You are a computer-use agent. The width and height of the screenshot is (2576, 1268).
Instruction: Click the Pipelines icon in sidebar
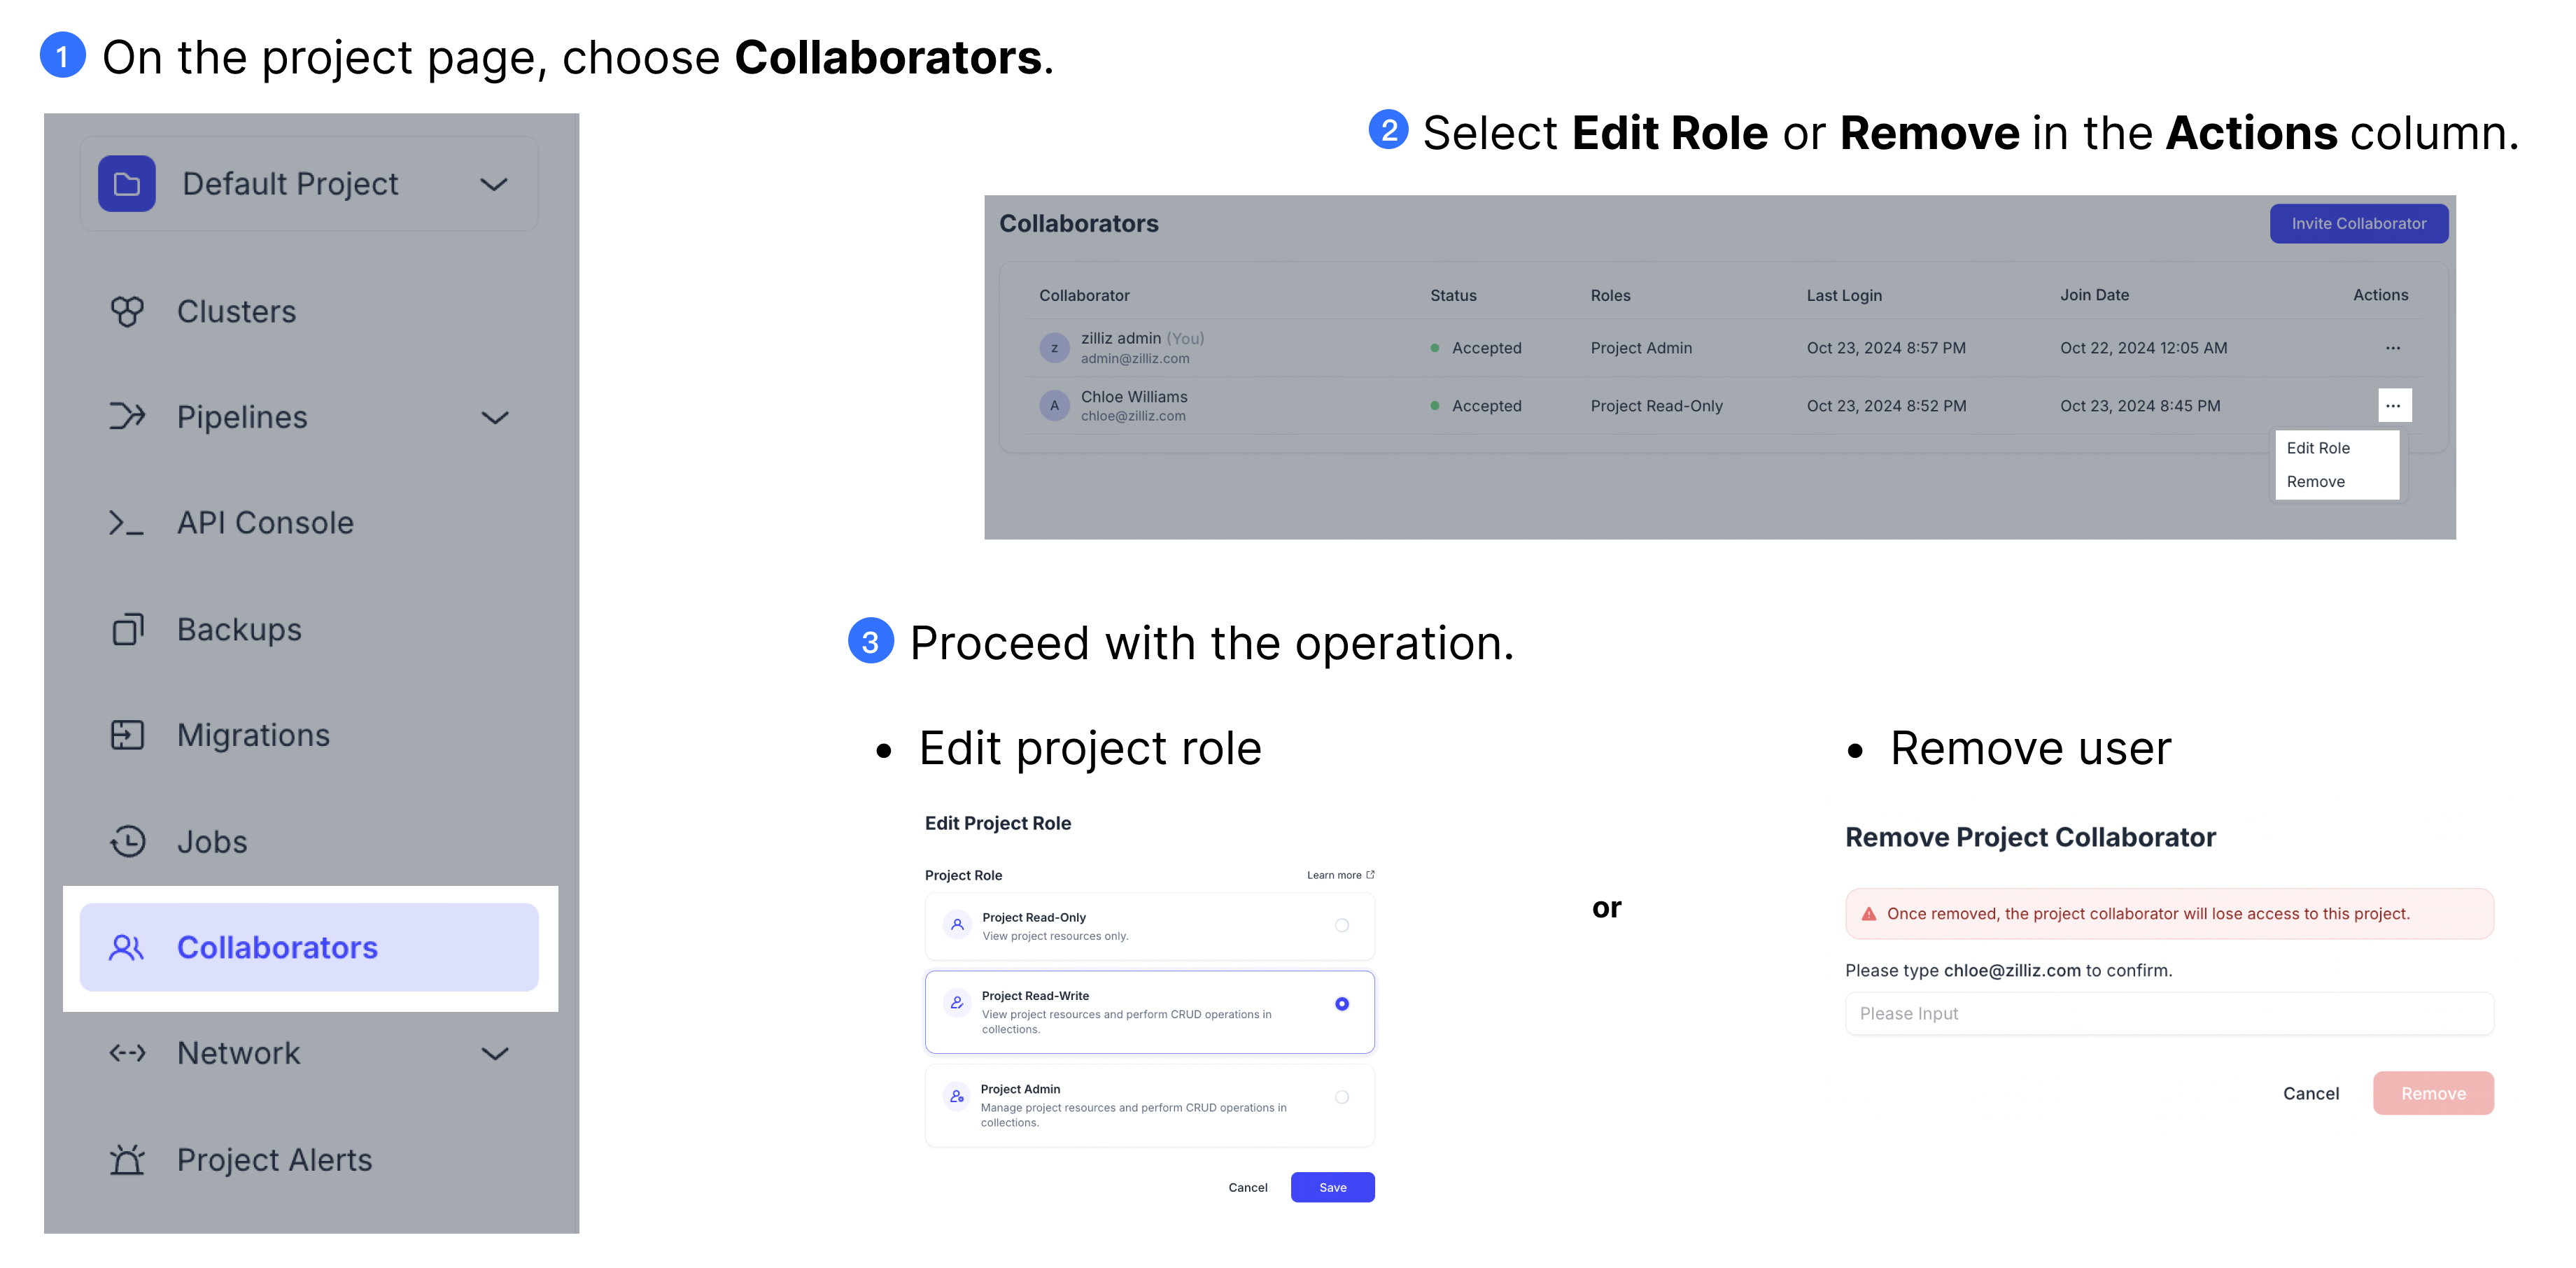click(128, 416)
